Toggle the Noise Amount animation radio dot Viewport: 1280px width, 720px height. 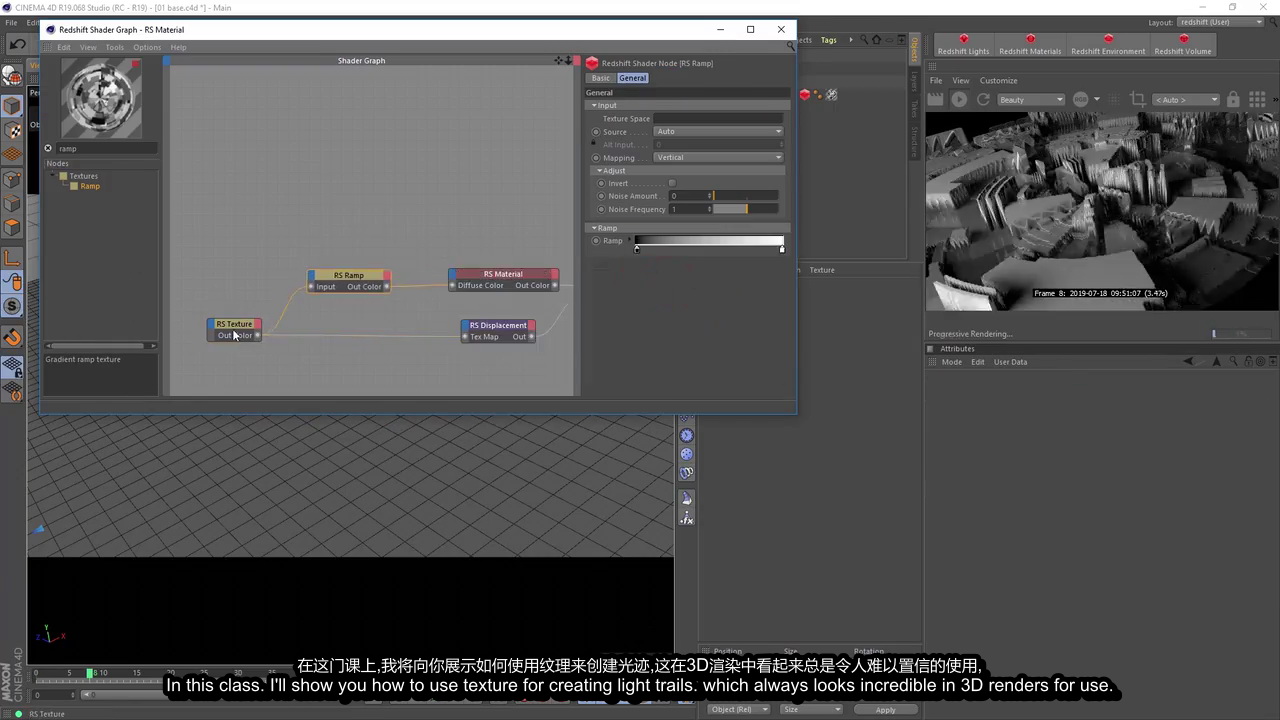point(601,196)
